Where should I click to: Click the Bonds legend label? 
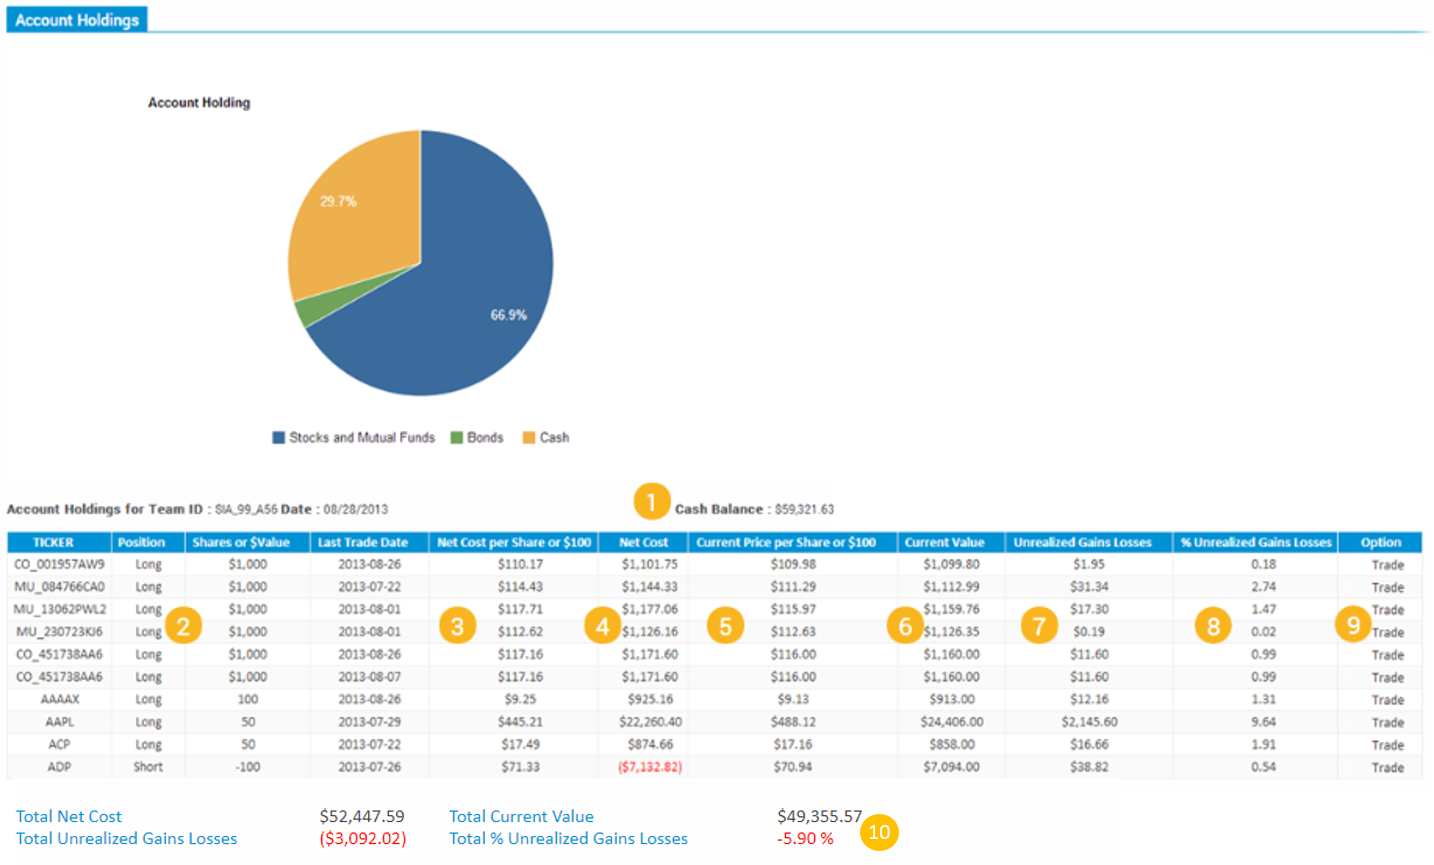coord(485,438)
